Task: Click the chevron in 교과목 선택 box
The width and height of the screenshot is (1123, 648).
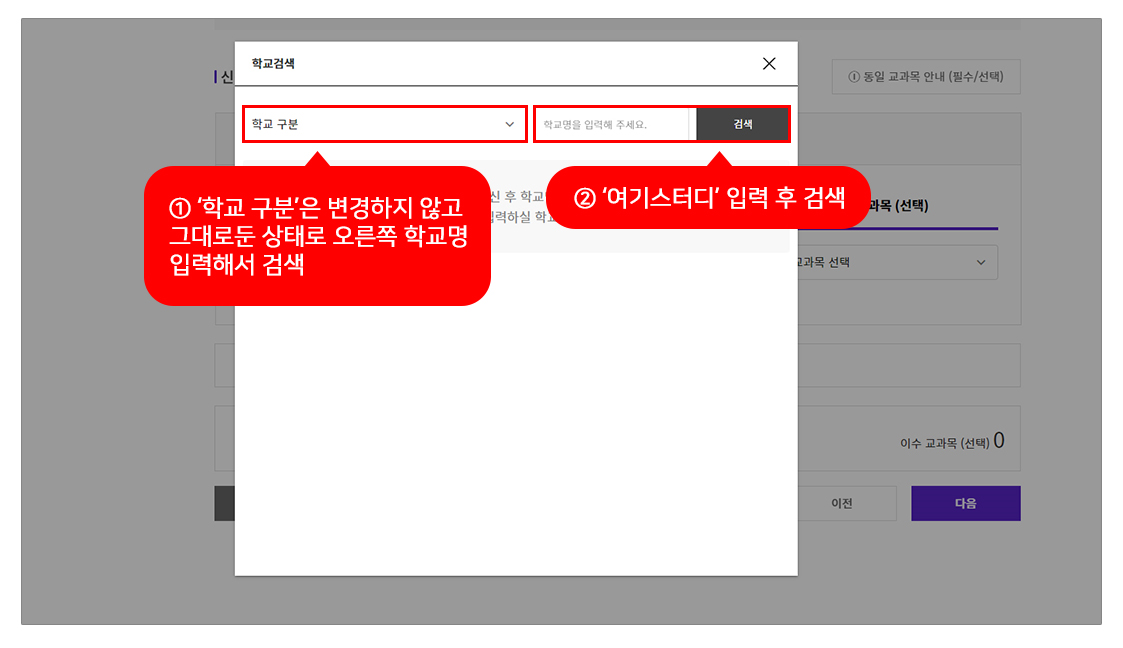Action: (x=979, y=264)
